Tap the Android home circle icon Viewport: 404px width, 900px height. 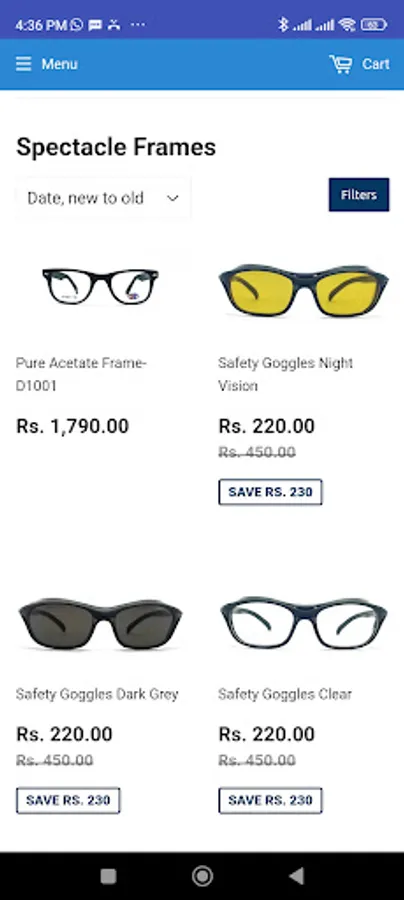coord(202,876)
